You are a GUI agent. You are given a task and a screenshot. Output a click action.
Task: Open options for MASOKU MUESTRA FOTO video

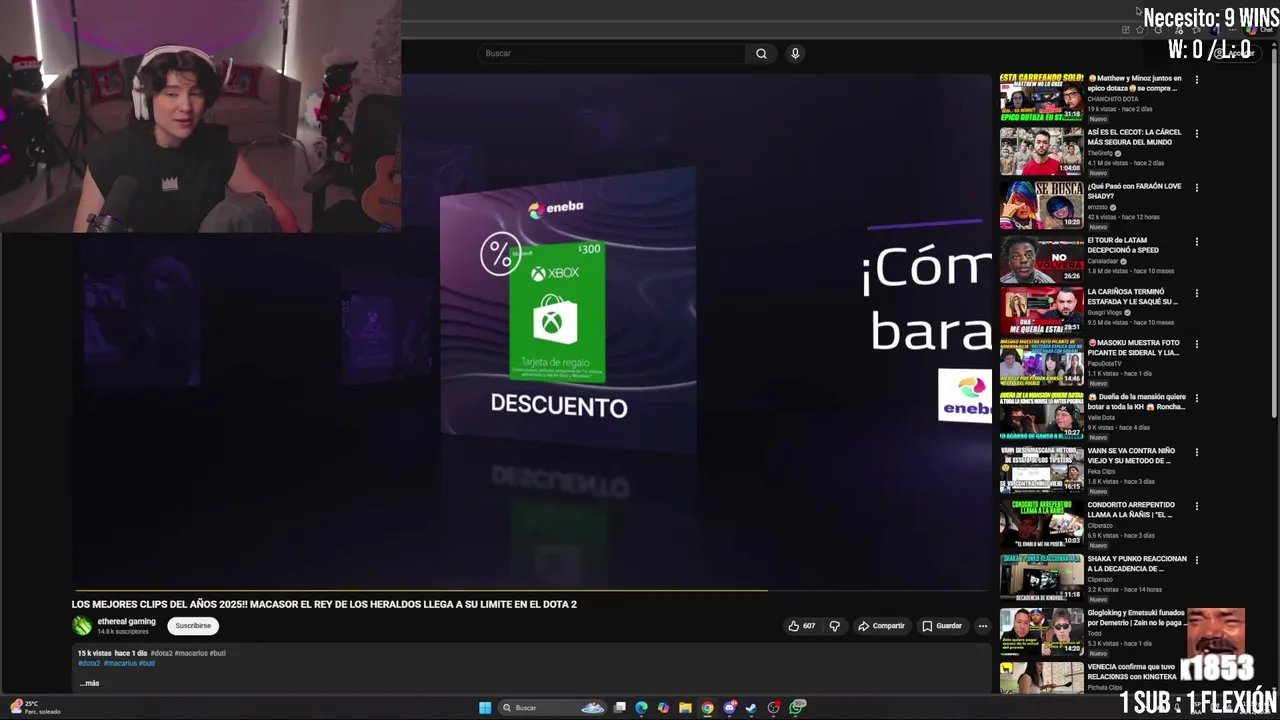[x=1196, y=345]
